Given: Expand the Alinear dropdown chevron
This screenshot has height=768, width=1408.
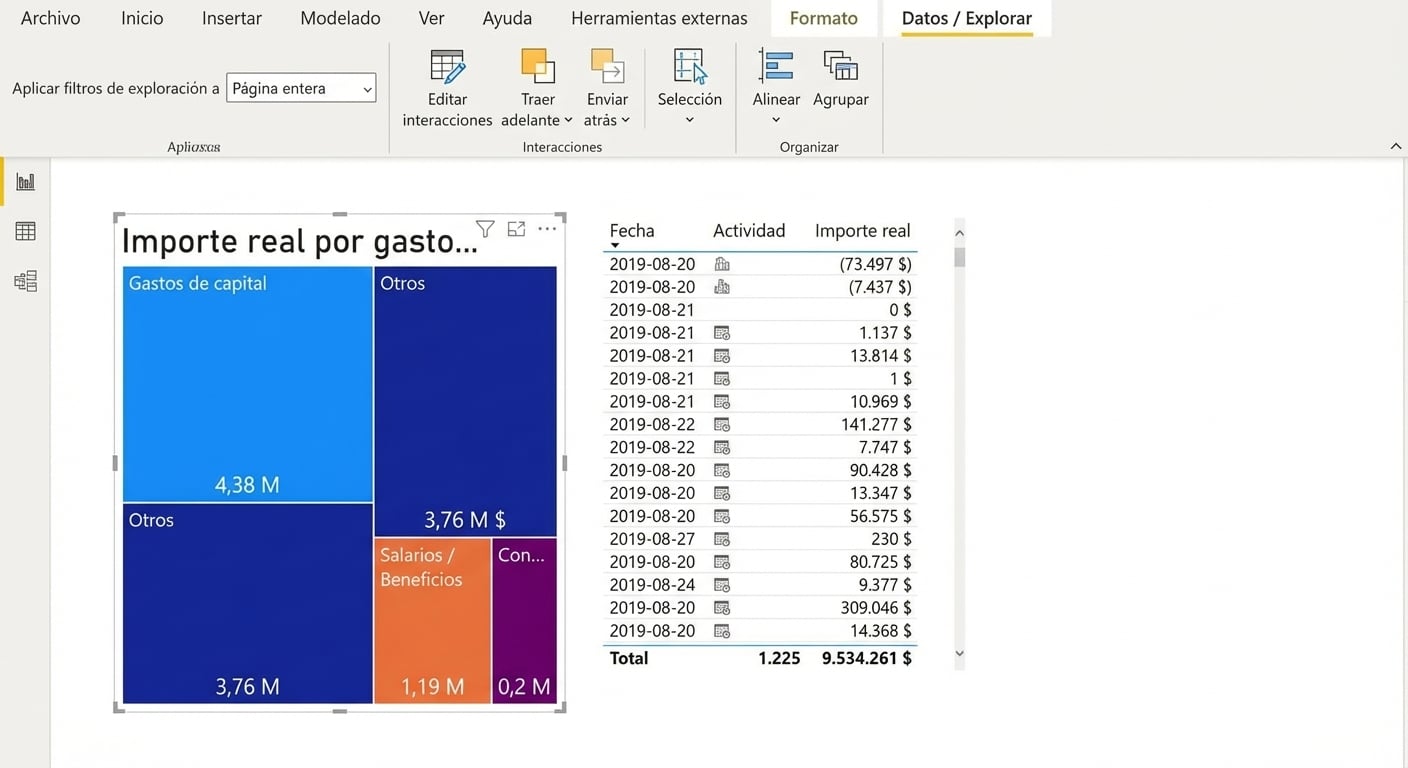Looking at the screenshot, I should (x=776, y=121).
